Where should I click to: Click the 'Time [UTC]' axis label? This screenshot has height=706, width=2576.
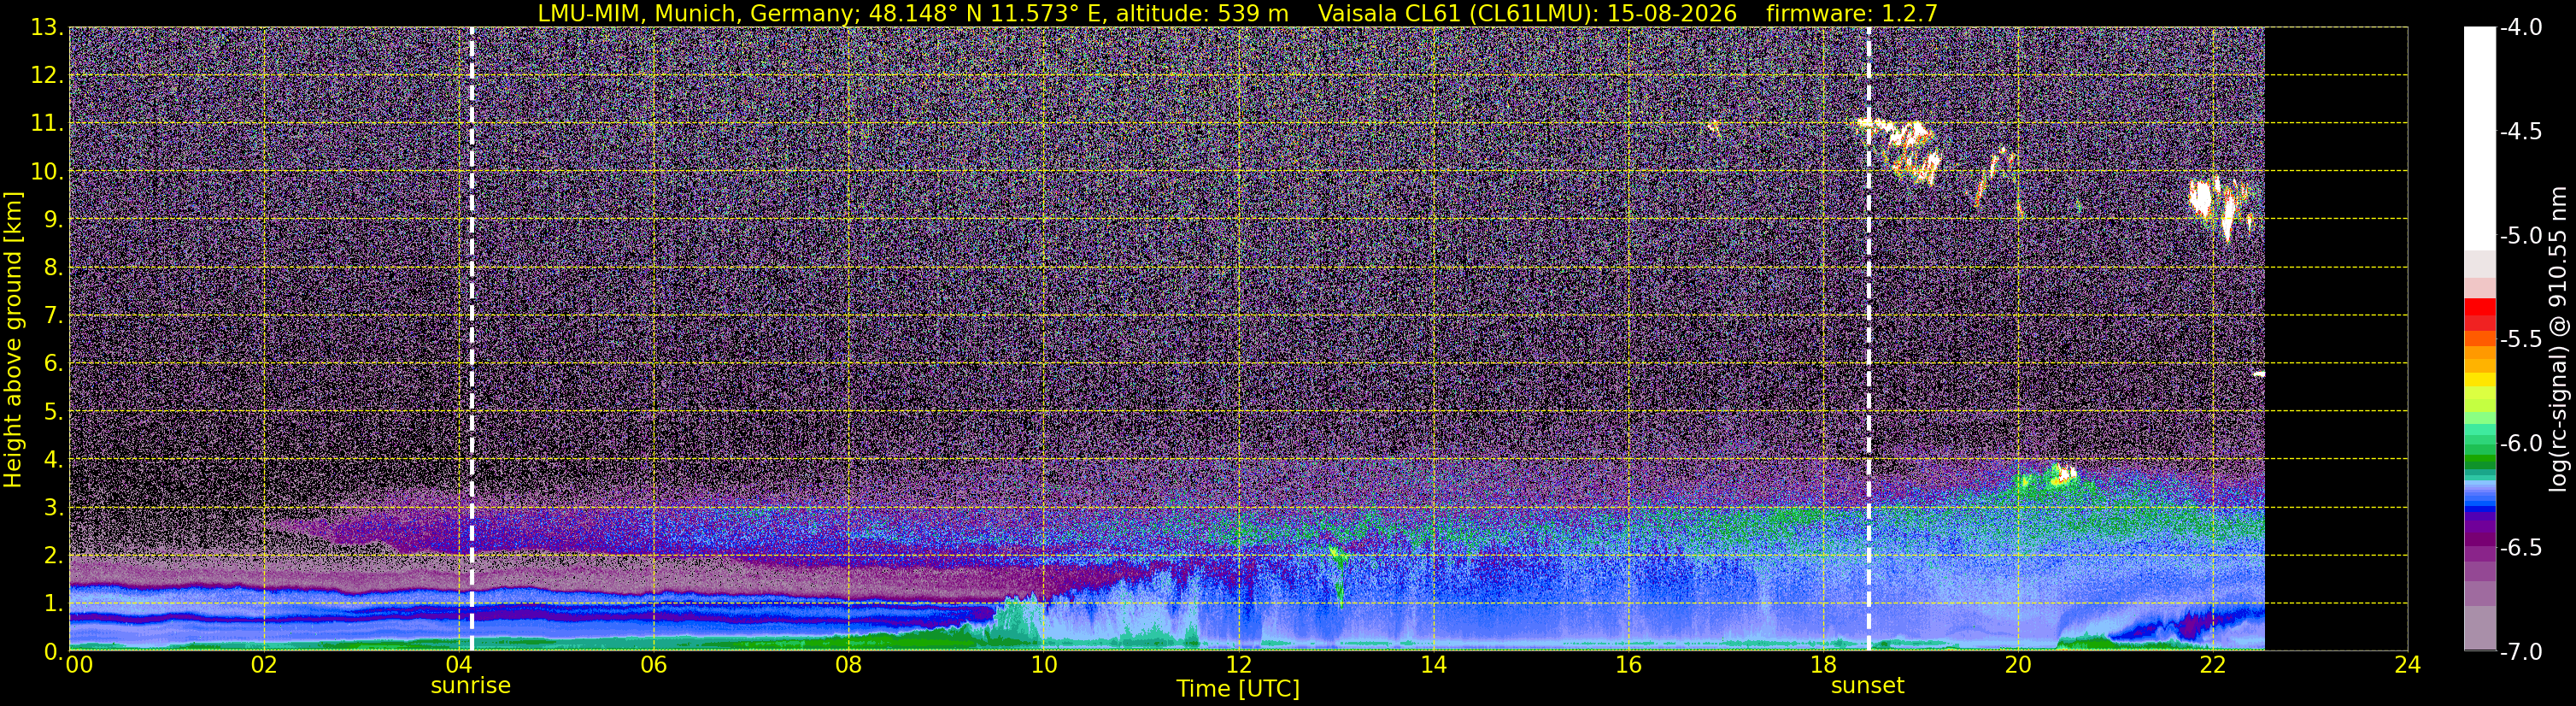click(1238, 688)
